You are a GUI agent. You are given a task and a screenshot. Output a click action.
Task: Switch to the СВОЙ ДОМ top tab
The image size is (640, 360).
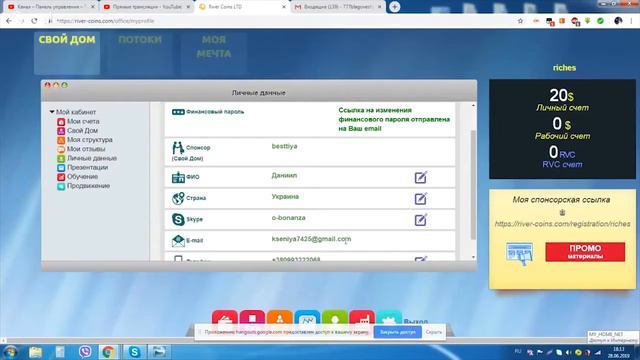click(67, 53)
